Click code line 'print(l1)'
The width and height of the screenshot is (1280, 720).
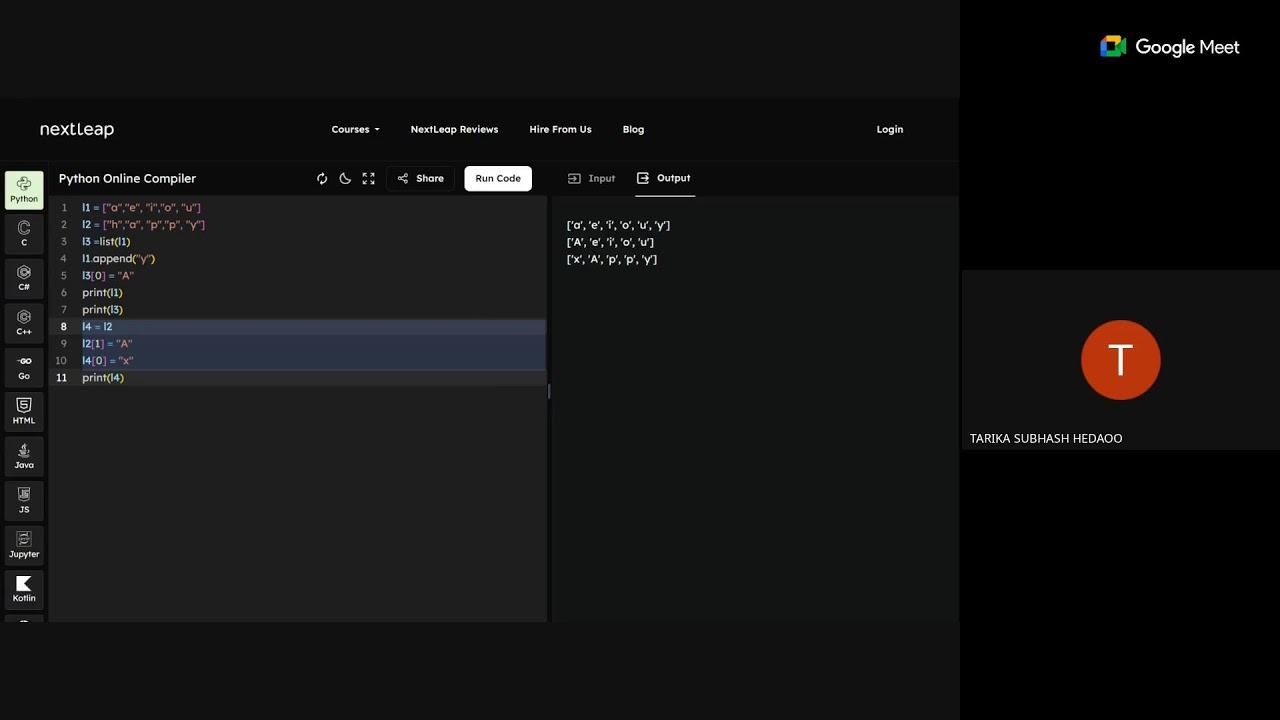pyautogui.click(x=102, y=292)
